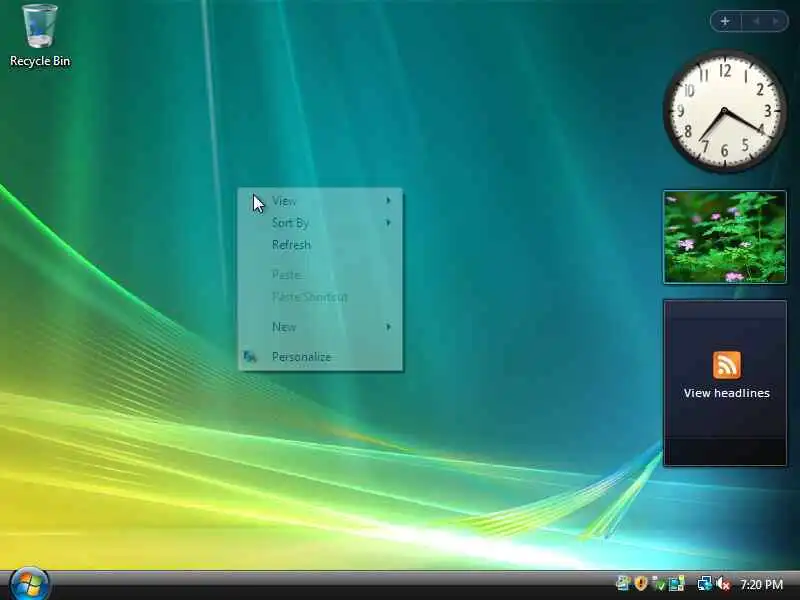
Task: Expand the arrow next to View
Action: pyautogui.click(x=389, y=201)
